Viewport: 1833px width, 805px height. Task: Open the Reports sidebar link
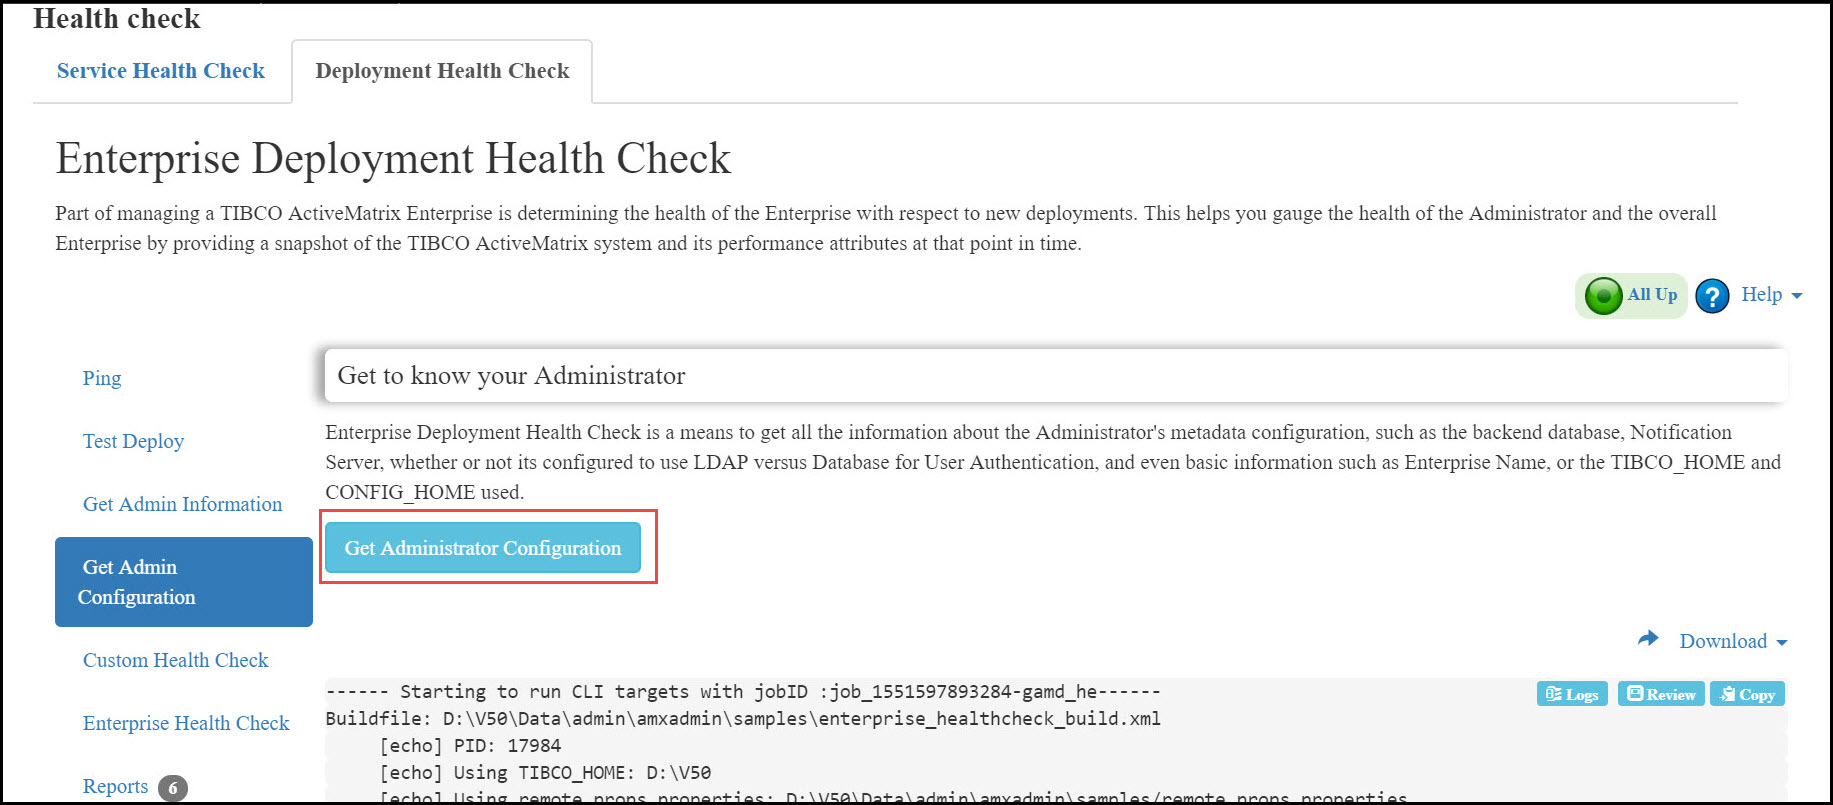pyautogui.click(x=115, y=787)
